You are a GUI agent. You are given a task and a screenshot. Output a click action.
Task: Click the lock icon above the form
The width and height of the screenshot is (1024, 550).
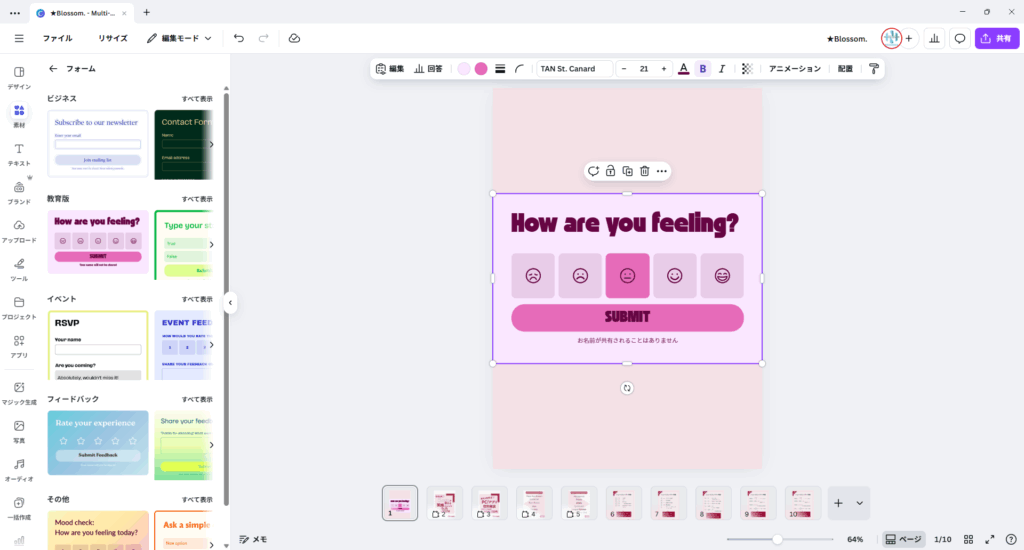point(610,171)
